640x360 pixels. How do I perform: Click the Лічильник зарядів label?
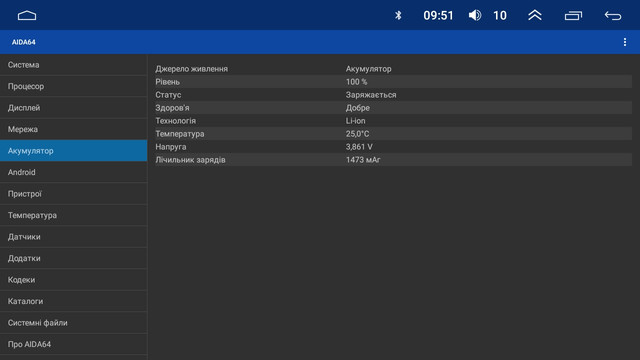[190, 160]
